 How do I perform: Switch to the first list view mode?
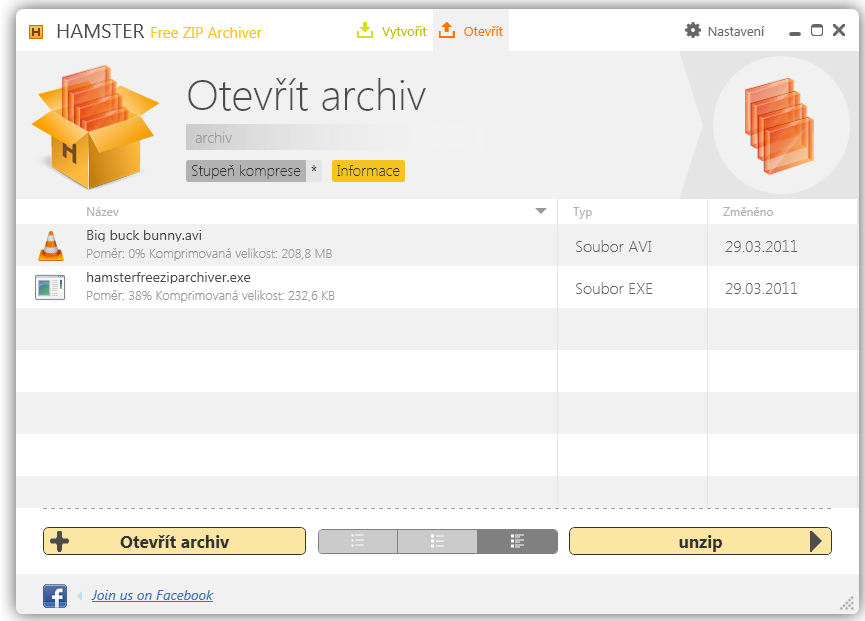coord(357,541)
